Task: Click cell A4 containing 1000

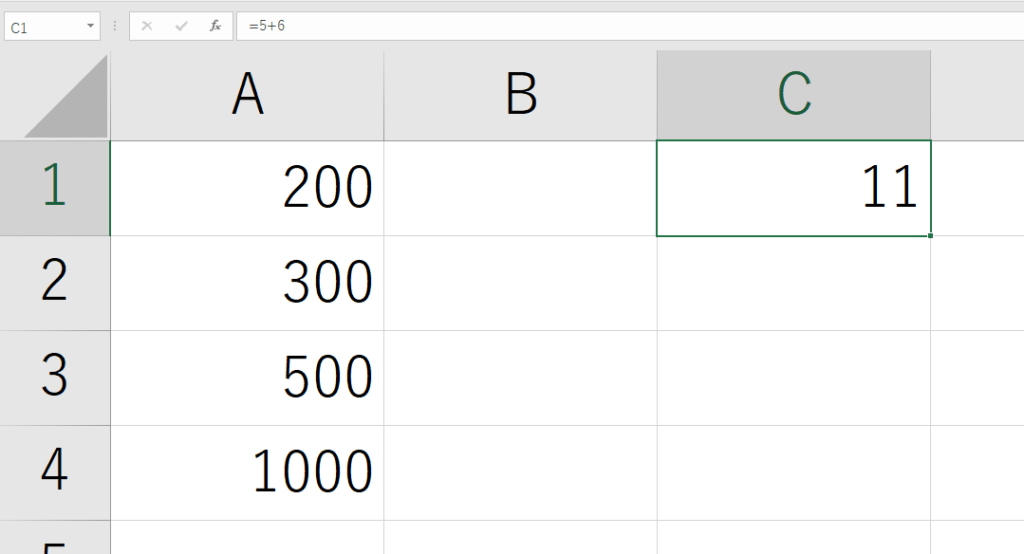Action: click(x=247, y=472)
